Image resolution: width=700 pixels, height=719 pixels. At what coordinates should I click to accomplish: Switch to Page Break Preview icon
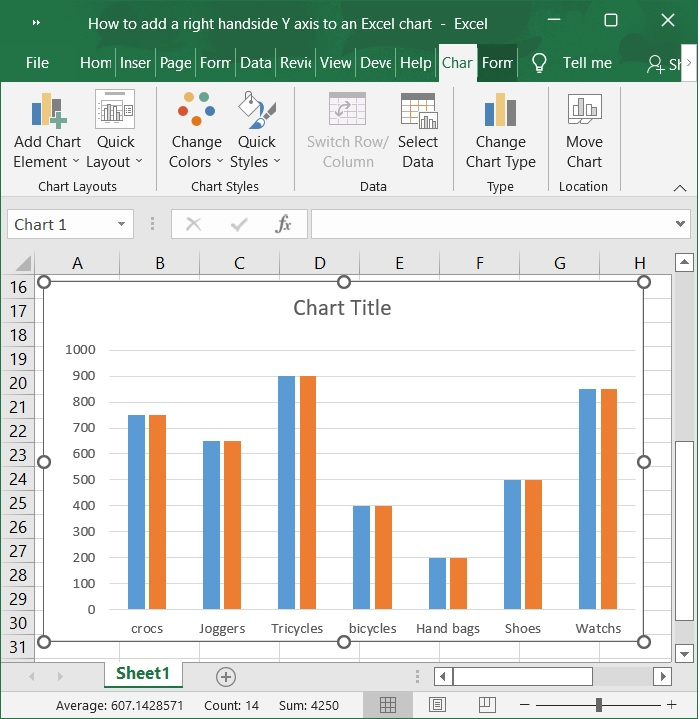tap(487, 705)
